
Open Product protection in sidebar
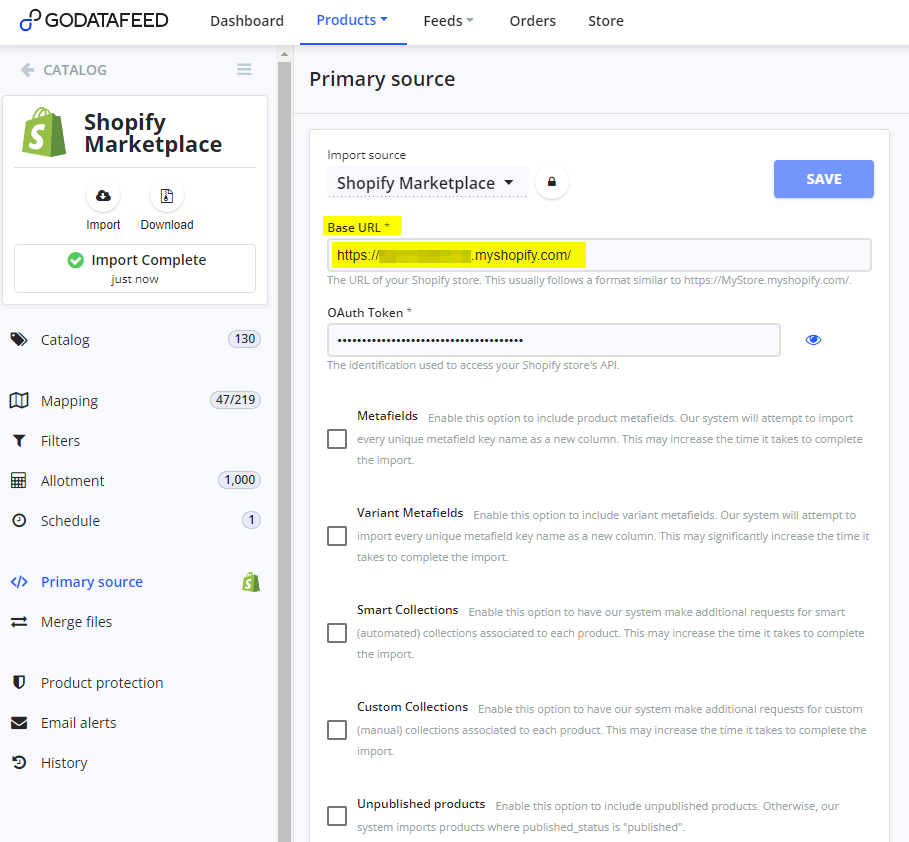[x=102, y=683]
